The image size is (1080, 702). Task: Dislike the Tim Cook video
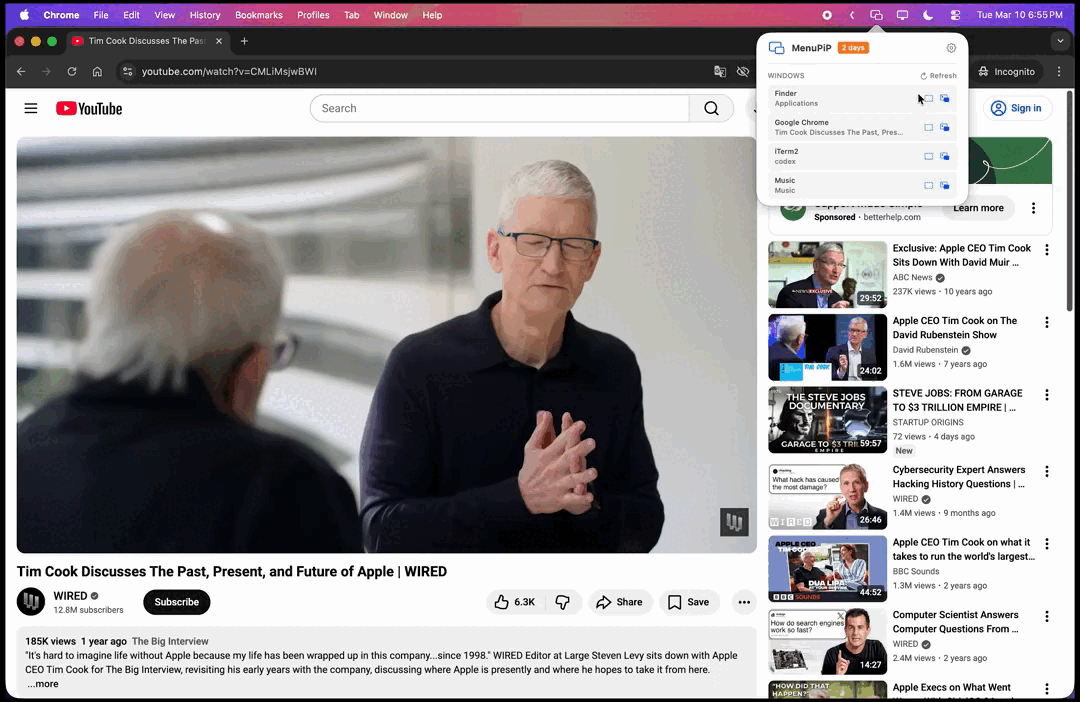563,602
